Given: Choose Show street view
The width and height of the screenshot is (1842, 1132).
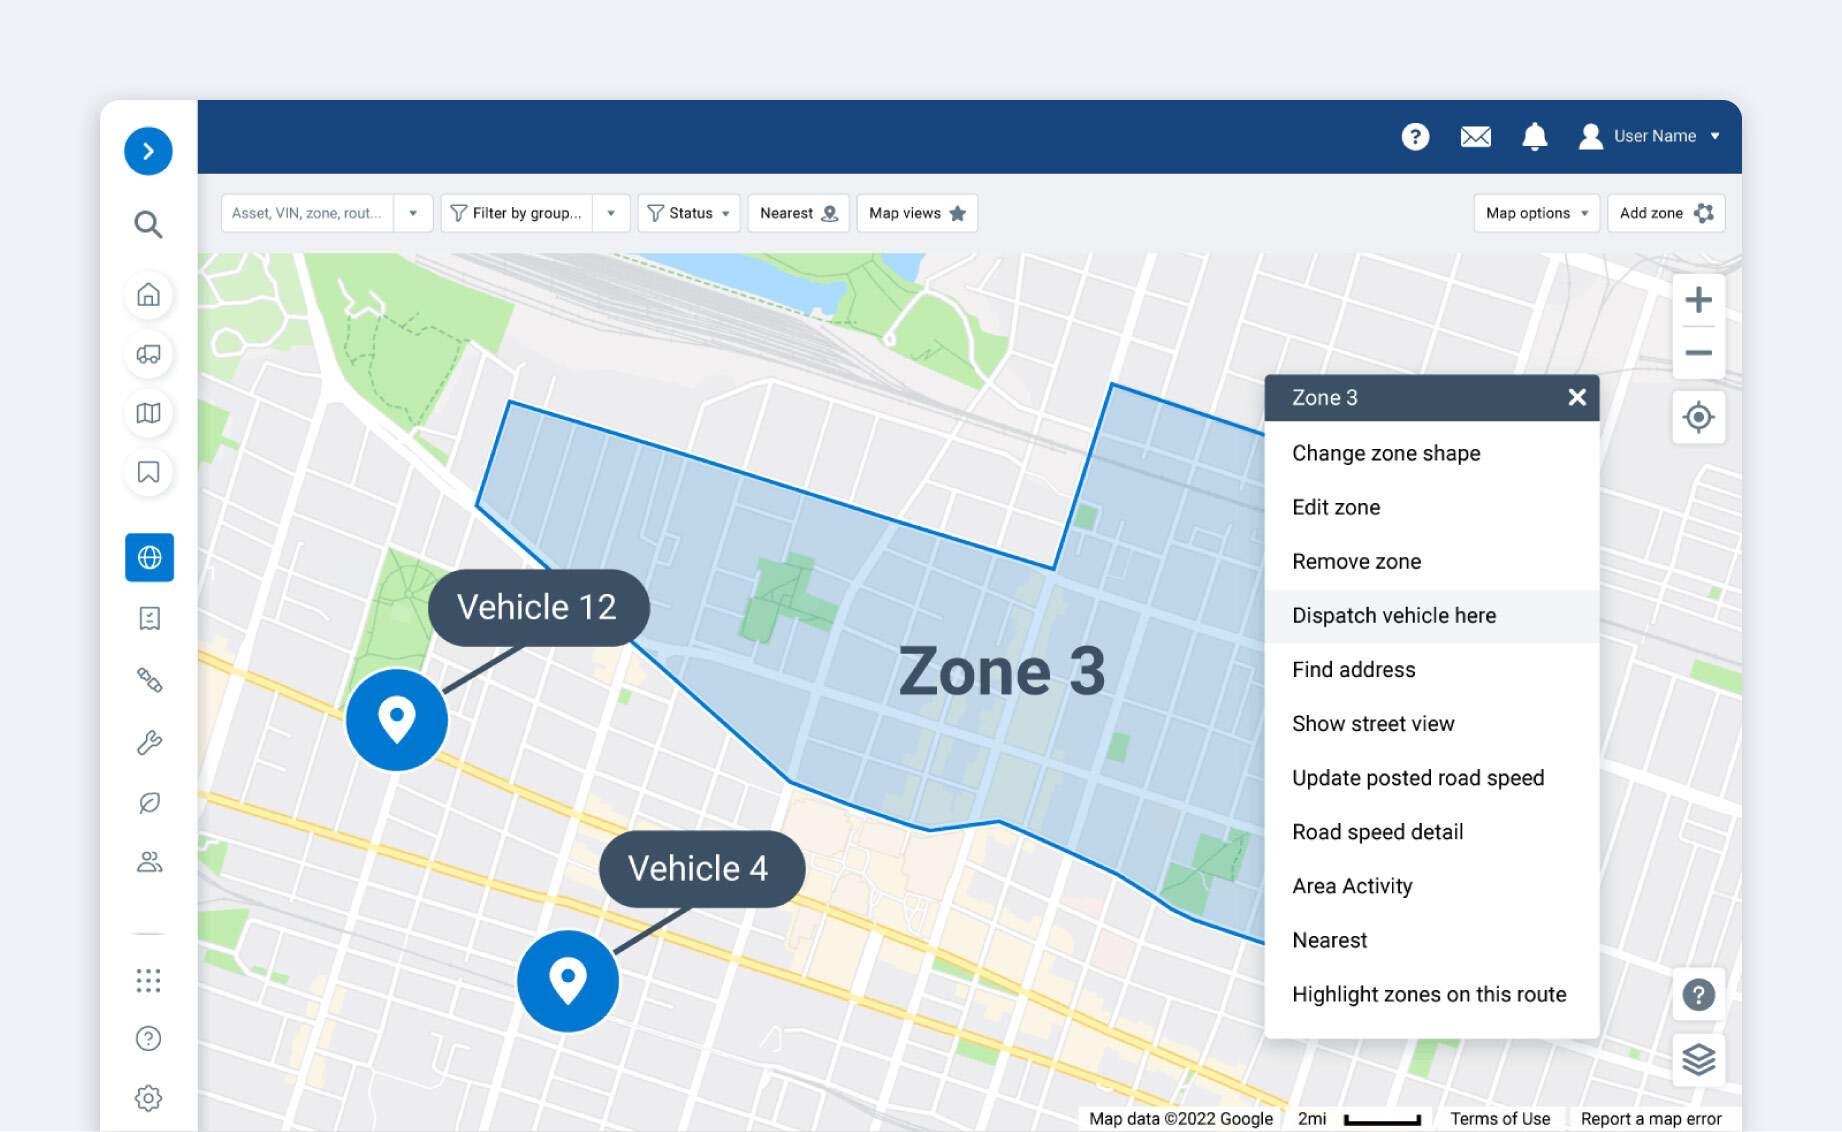Looking at the screenshot, I should (1431, 724).
